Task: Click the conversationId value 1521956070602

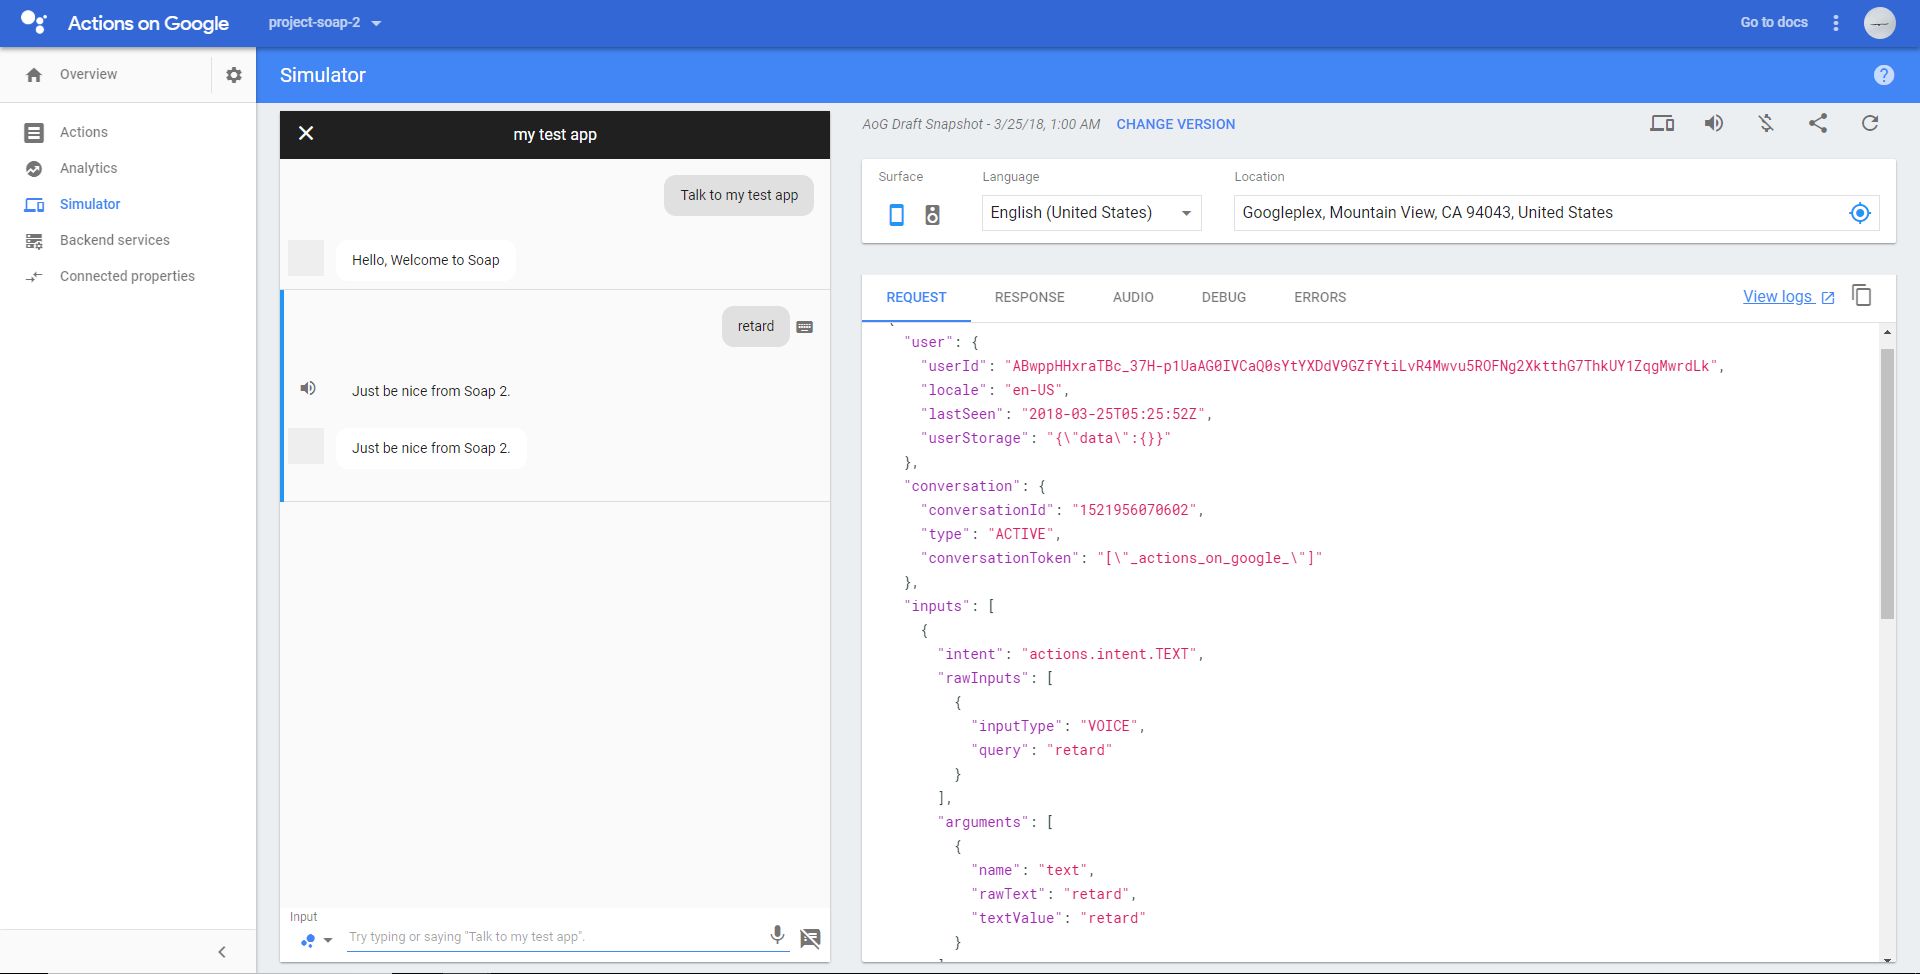Action: point(1134,510)
